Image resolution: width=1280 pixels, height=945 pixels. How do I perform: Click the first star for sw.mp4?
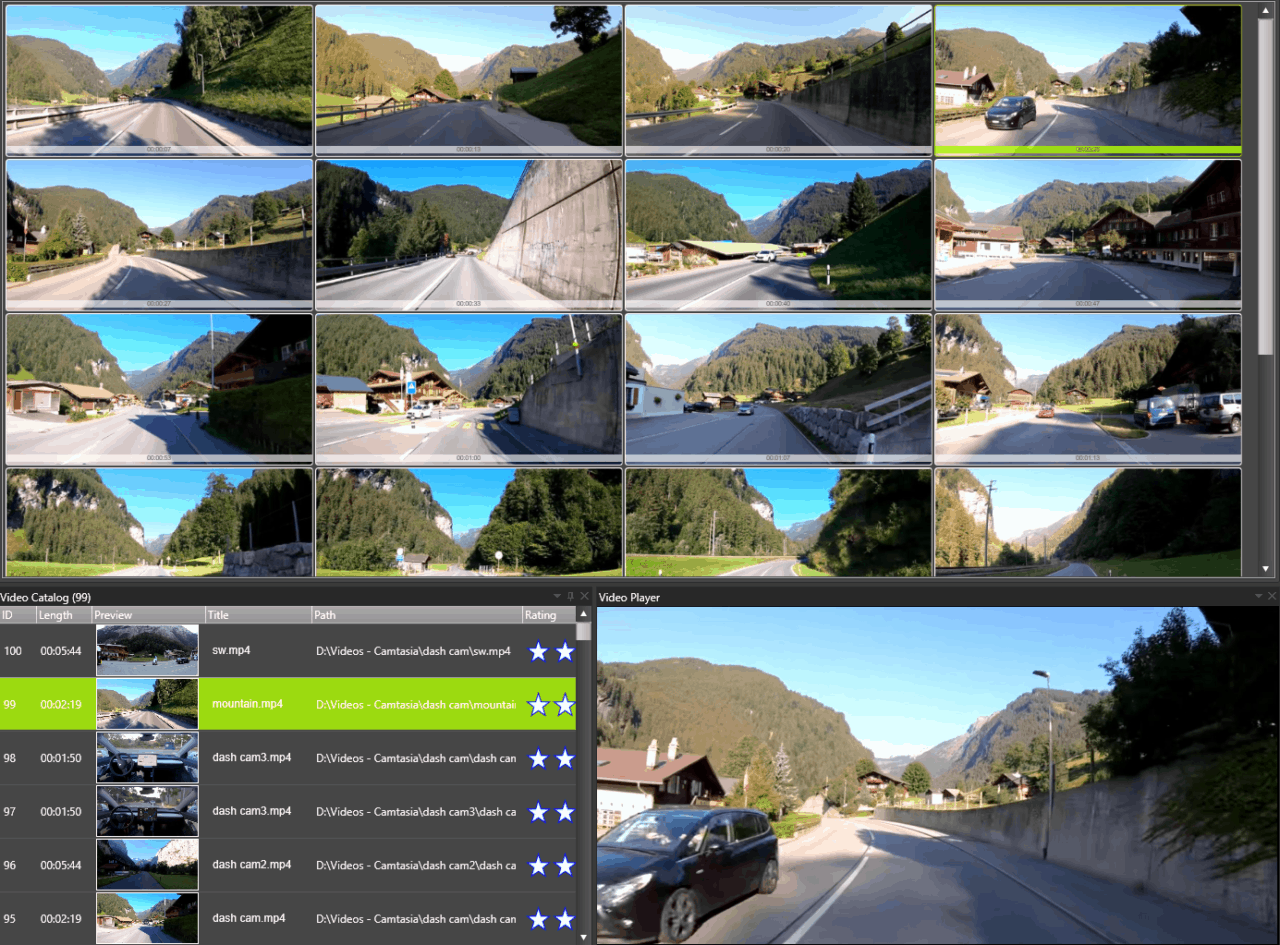point(538,650)
